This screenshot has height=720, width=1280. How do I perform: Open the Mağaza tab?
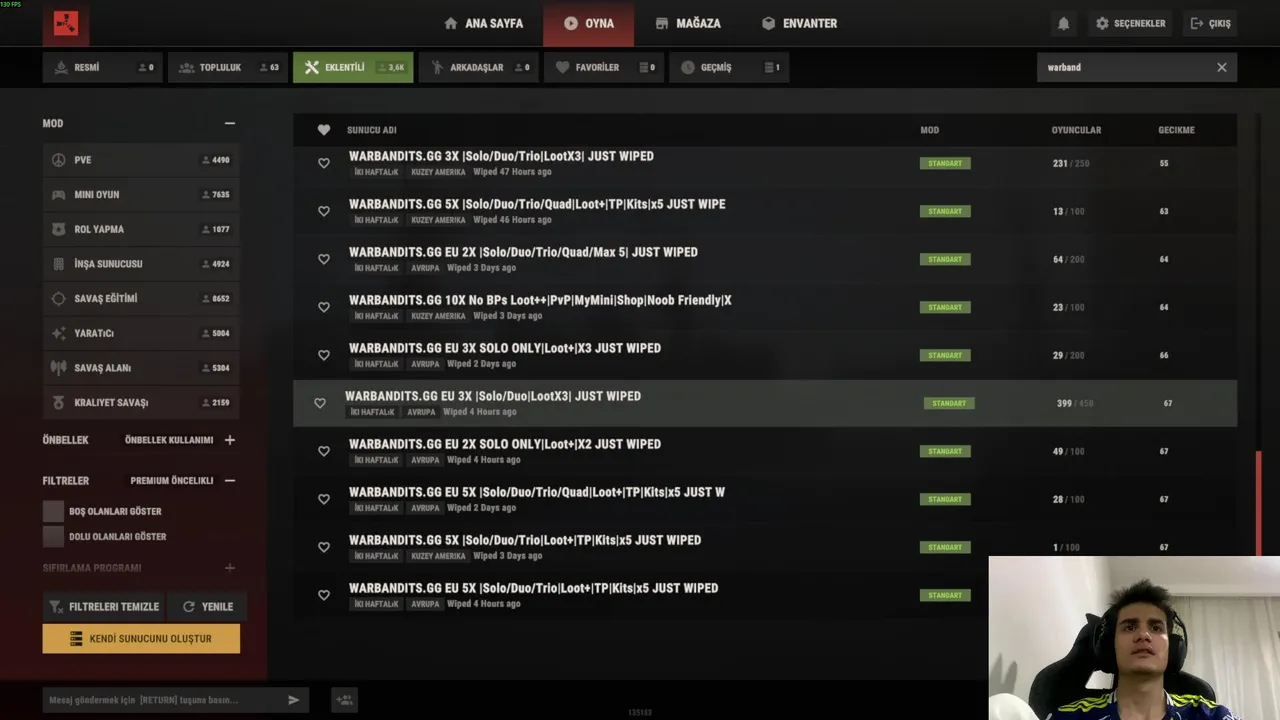[688, 23]
